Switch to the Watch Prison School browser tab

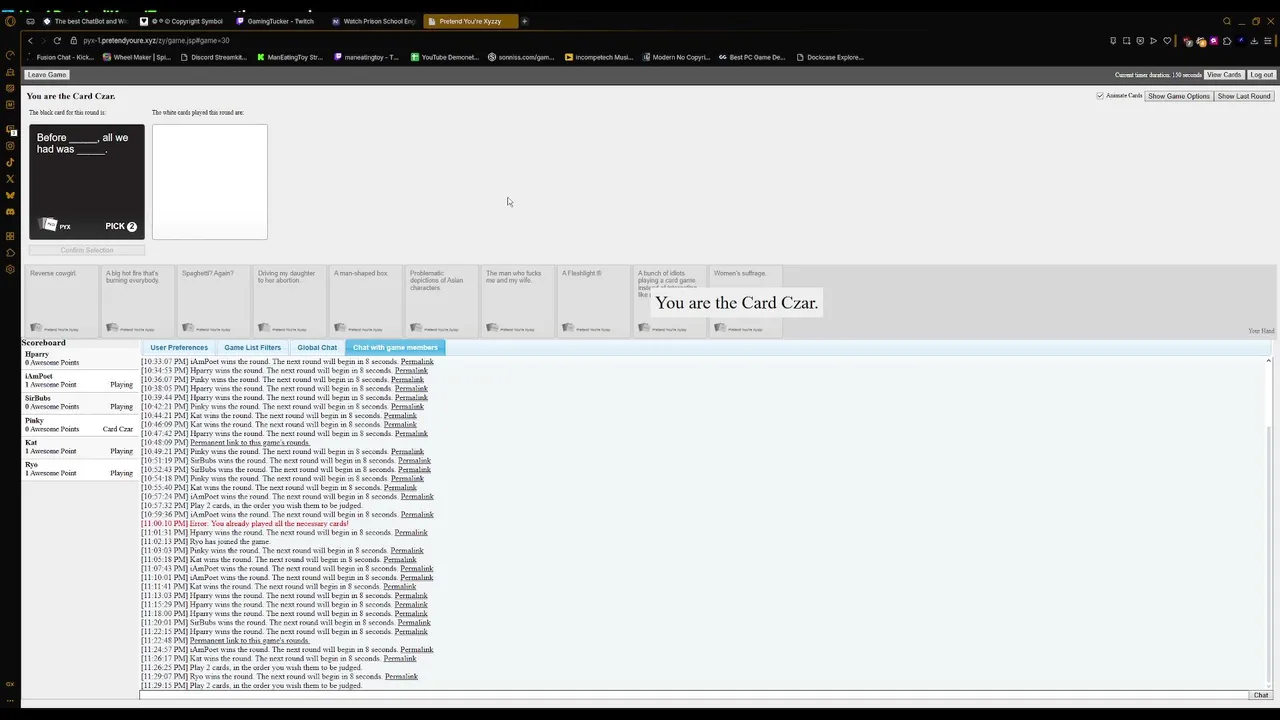pyautogui.click(x=374, y=21)
